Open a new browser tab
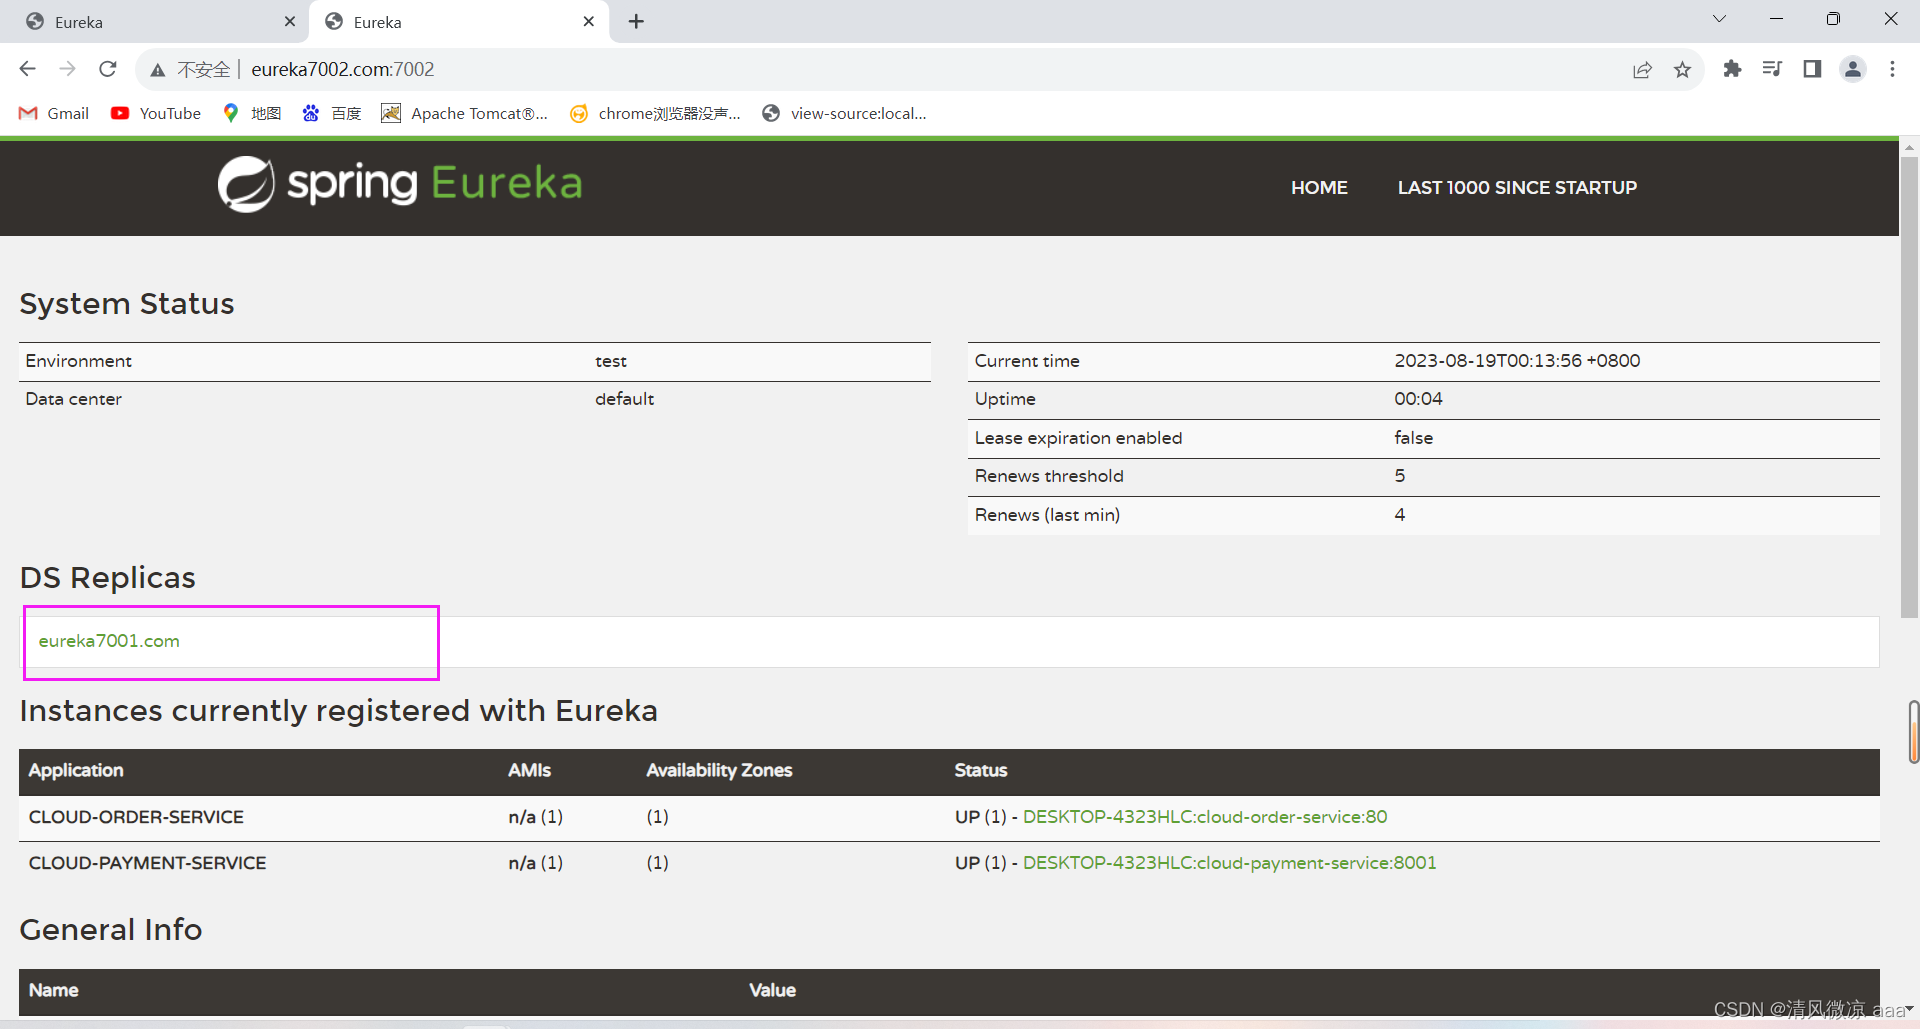This screenshot has width=1920, height=1029. point(636,21)
